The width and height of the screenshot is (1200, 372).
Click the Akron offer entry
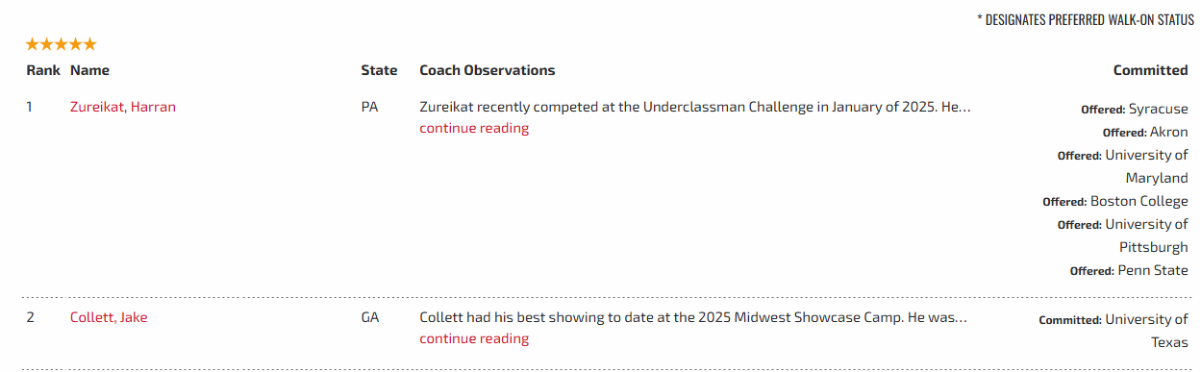click(x=1145, y=132)
